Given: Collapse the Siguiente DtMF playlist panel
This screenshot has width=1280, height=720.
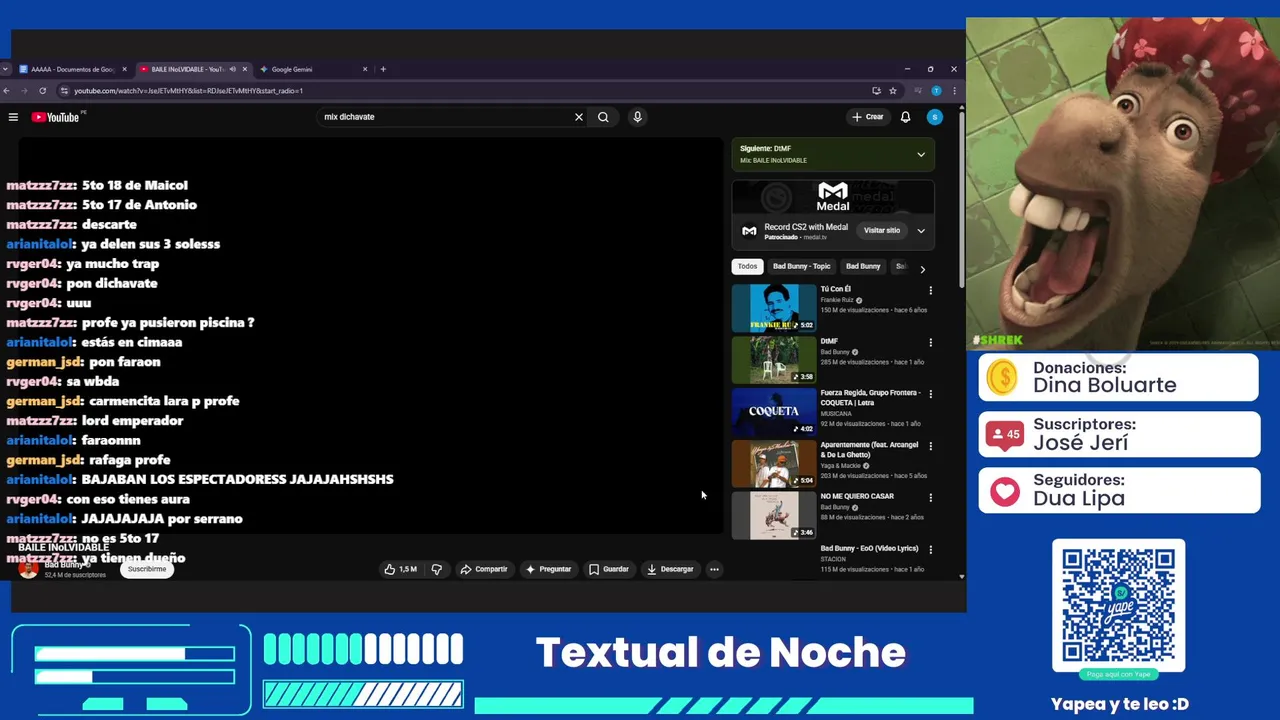Looking at the screenshot, I should tap(921, 154).
